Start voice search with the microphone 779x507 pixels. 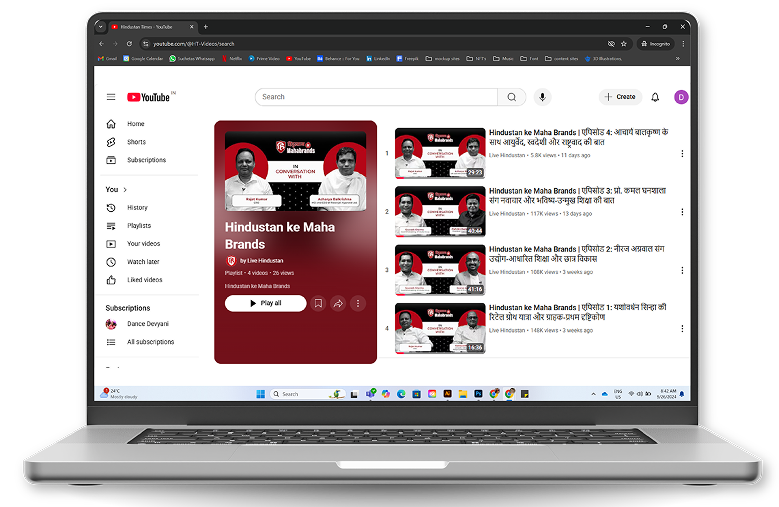click(543, 97)
